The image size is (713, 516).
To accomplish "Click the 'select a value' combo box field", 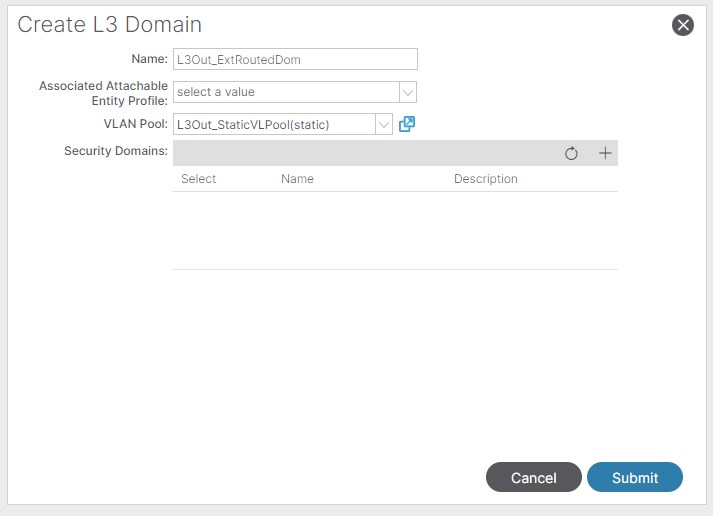I will pos(285,92).
